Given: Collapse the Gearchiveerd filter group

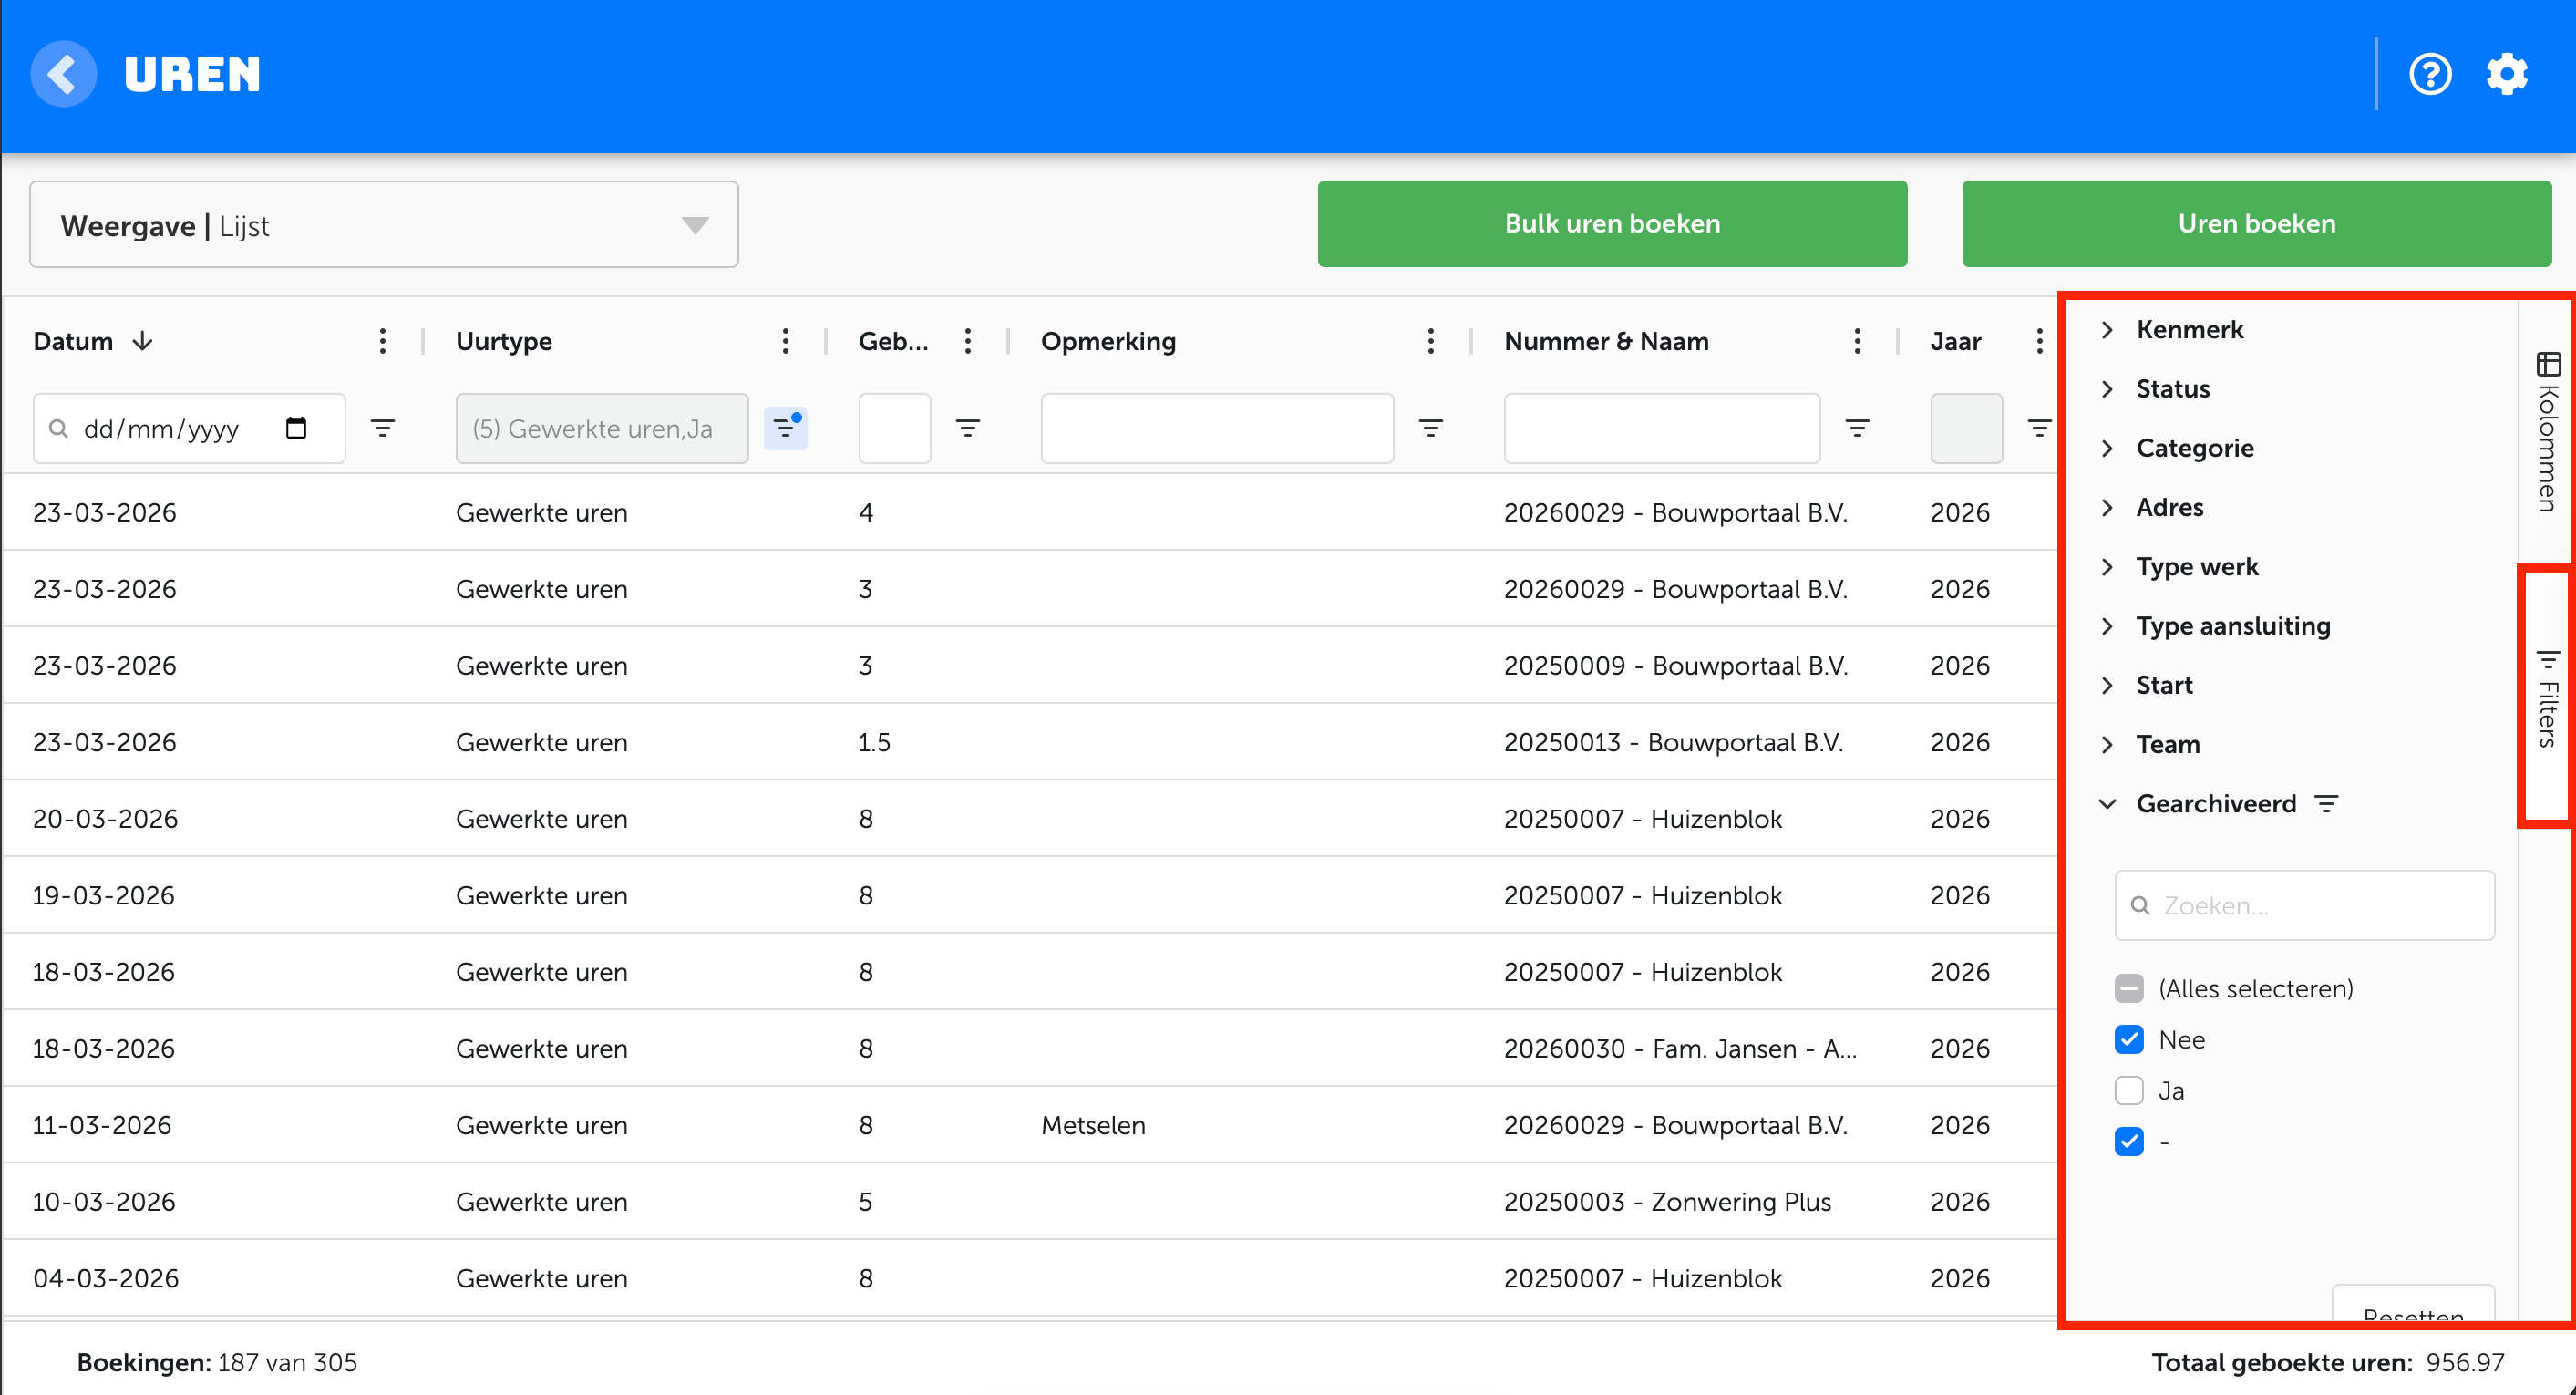Looking at the screenshot, I should (x=2107, y=804).
